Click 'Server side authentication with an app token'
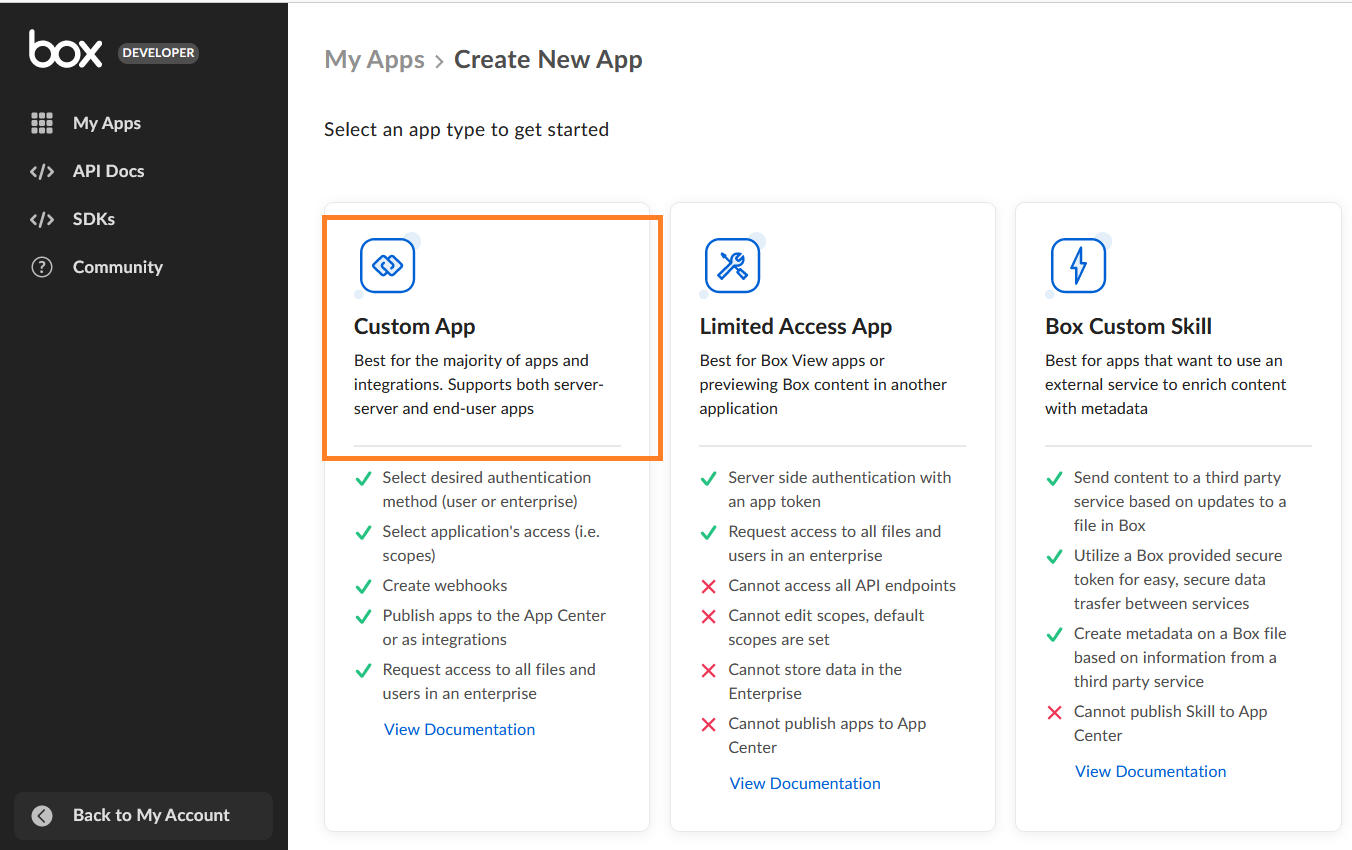 (840, 489)
